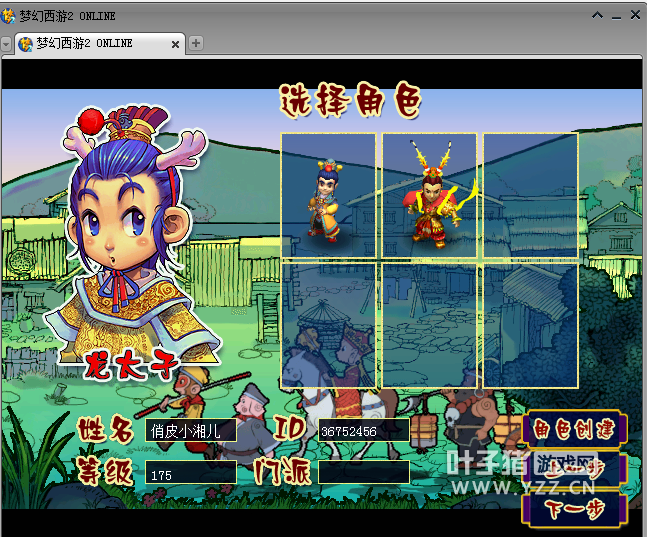Viewport: 647px width, 537px height.
Task: Choose the empty top-right character slot
Action: click(x=530, y=196)
